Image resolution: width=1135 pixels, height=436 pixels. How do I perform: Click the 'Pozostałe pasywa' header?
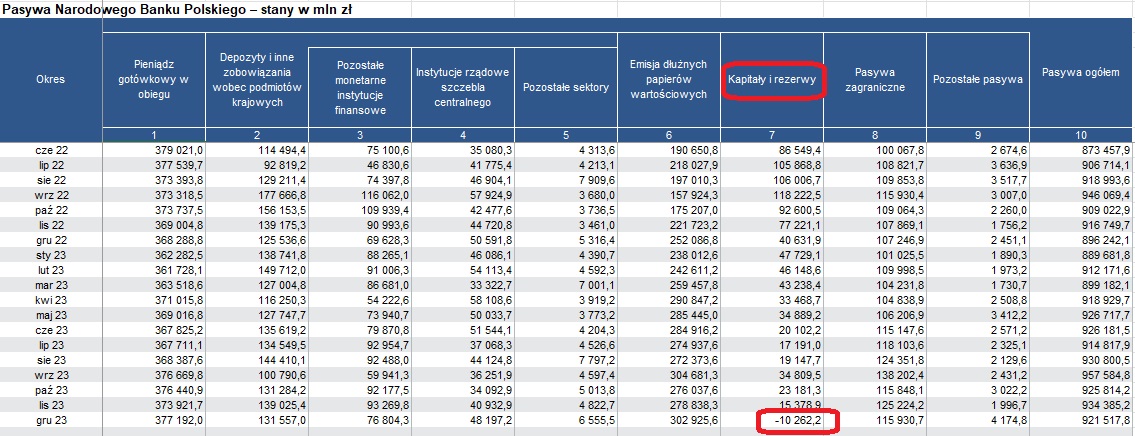tap(978, 80)
